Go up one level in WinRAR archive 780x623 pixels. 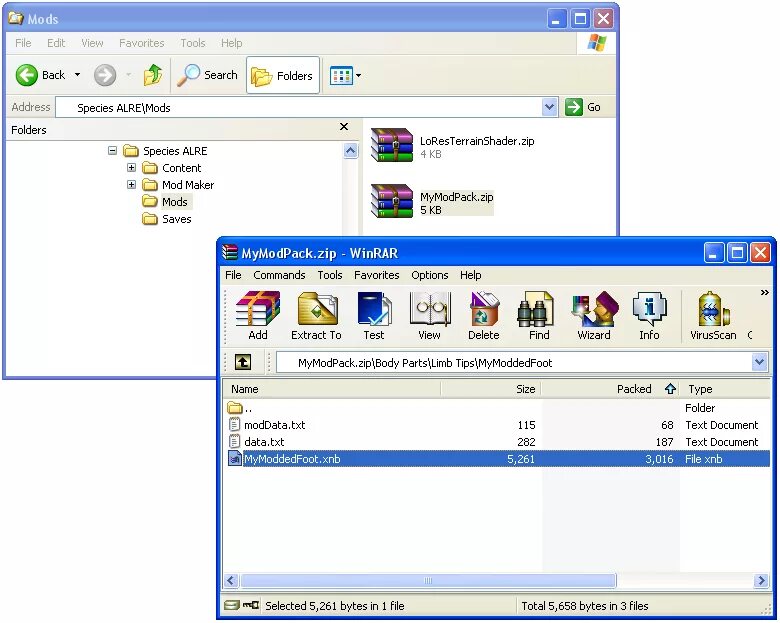[243, 362]
